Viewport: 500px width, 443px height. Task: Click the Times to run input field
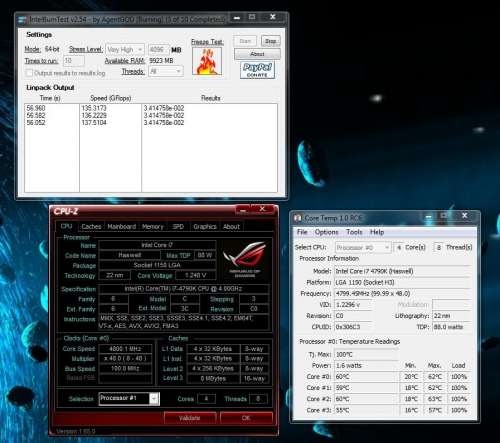pos(73,61)
